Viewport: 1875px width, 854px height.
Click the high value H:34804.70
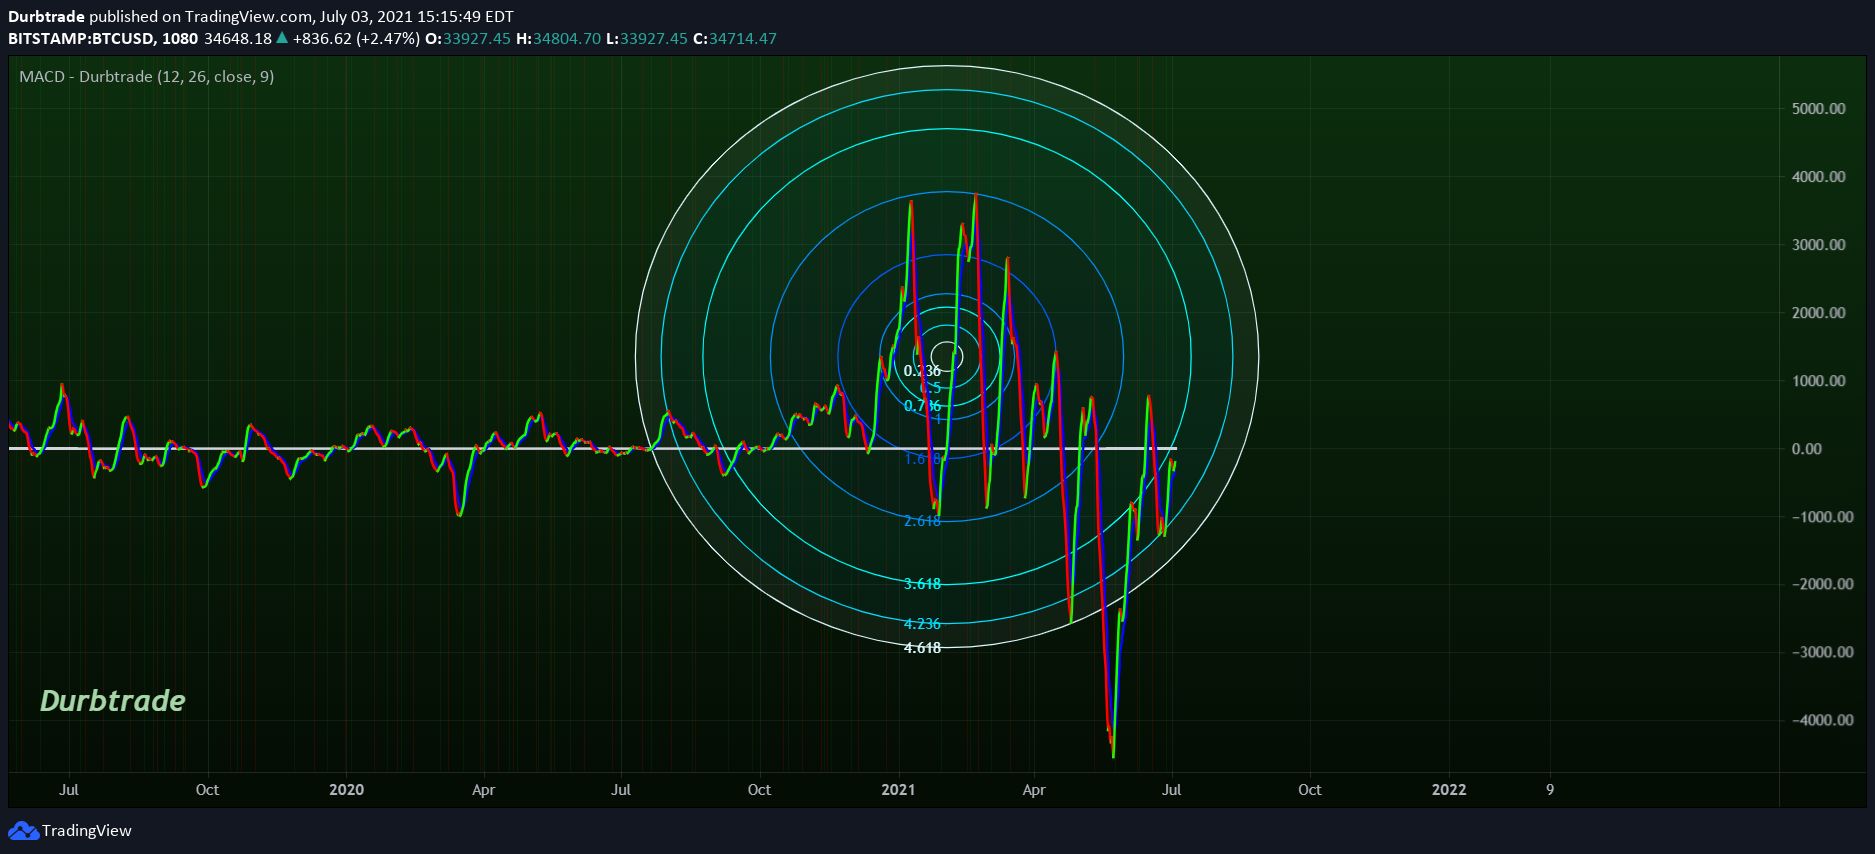coord(558,39)
